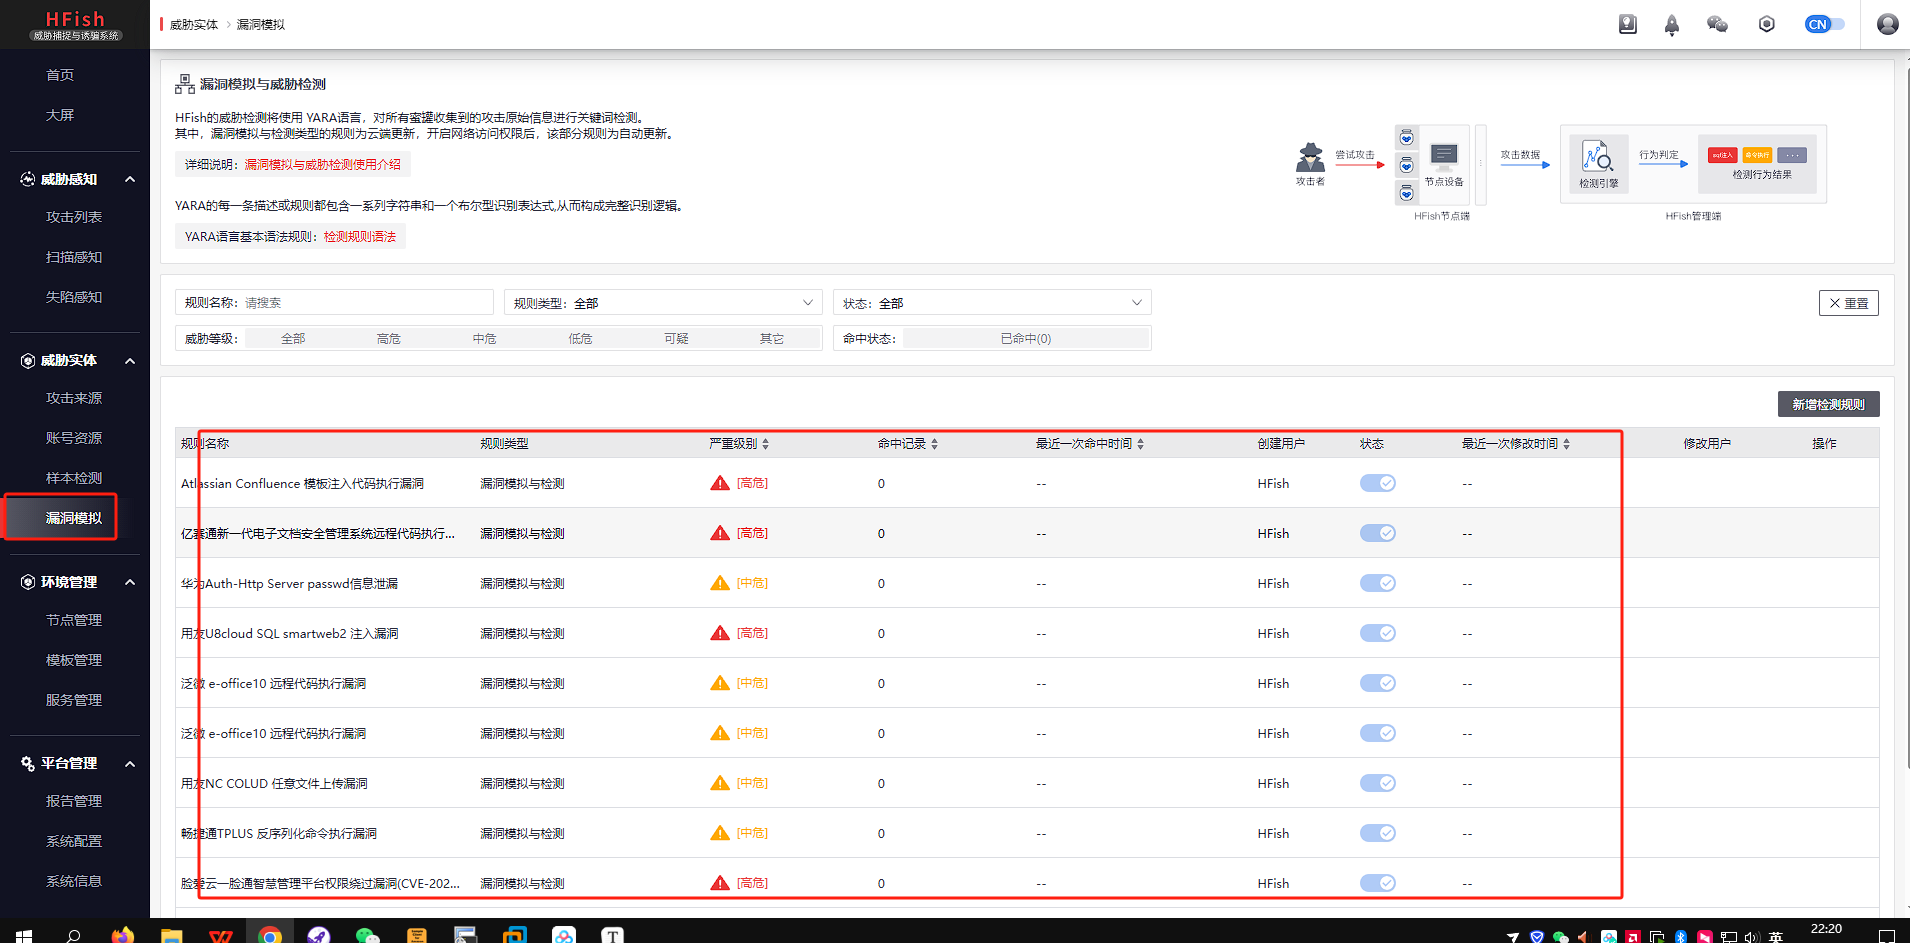Toggle status switch for 用友U8cloud SQL rule
Viewport: 1910px width, 943px height.
coord(1377,633)
